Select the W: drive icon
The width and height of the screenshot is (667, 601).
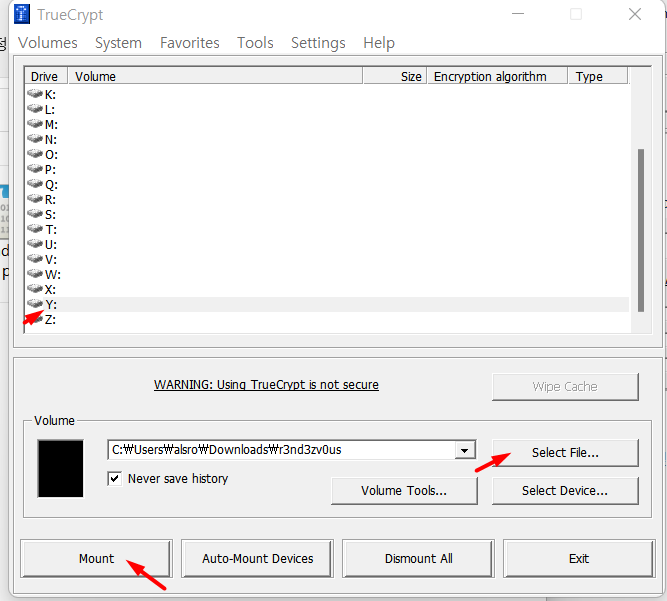pyautogui.click(x=35, y=273)
